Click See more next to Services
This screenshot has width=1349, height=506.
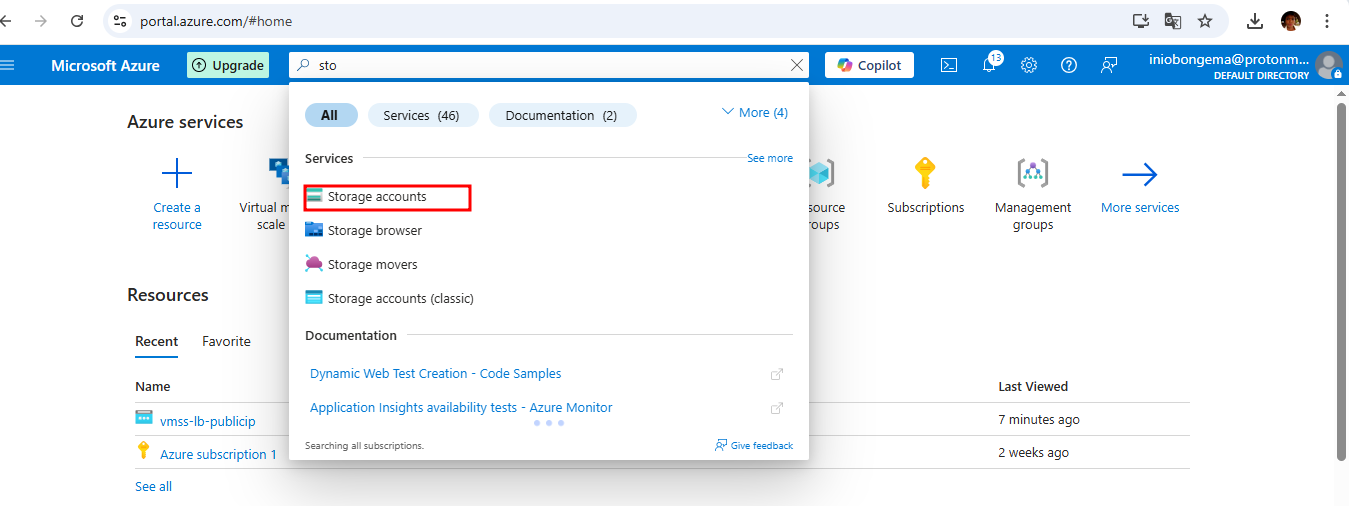pyautogui.click(x=770, y=158)
